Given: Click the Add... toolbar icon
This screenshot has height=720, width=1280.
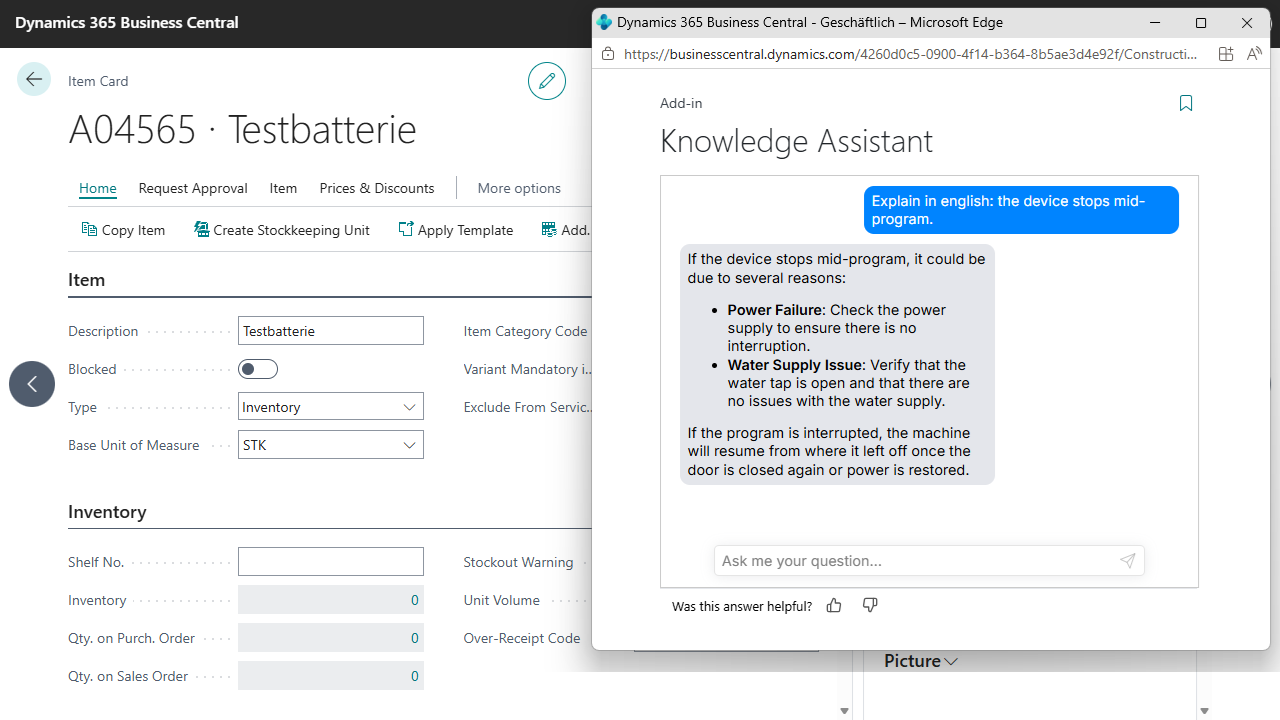Looking at the screenshot, I should pos(549,229).
